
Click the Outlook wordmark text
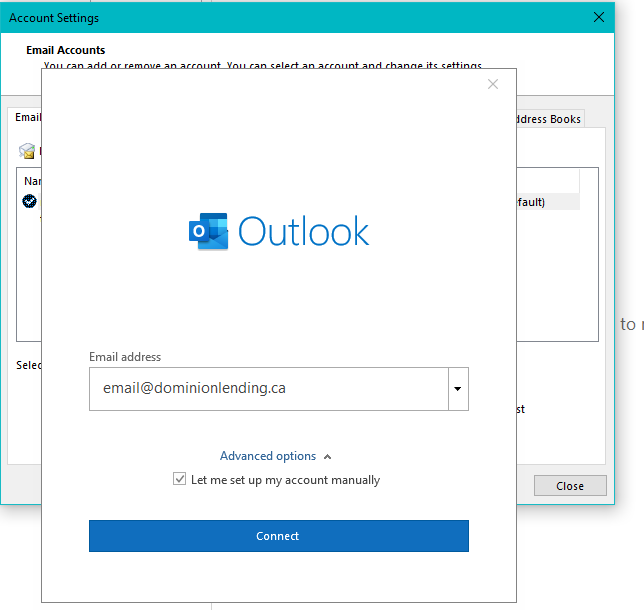pos(304,231)
